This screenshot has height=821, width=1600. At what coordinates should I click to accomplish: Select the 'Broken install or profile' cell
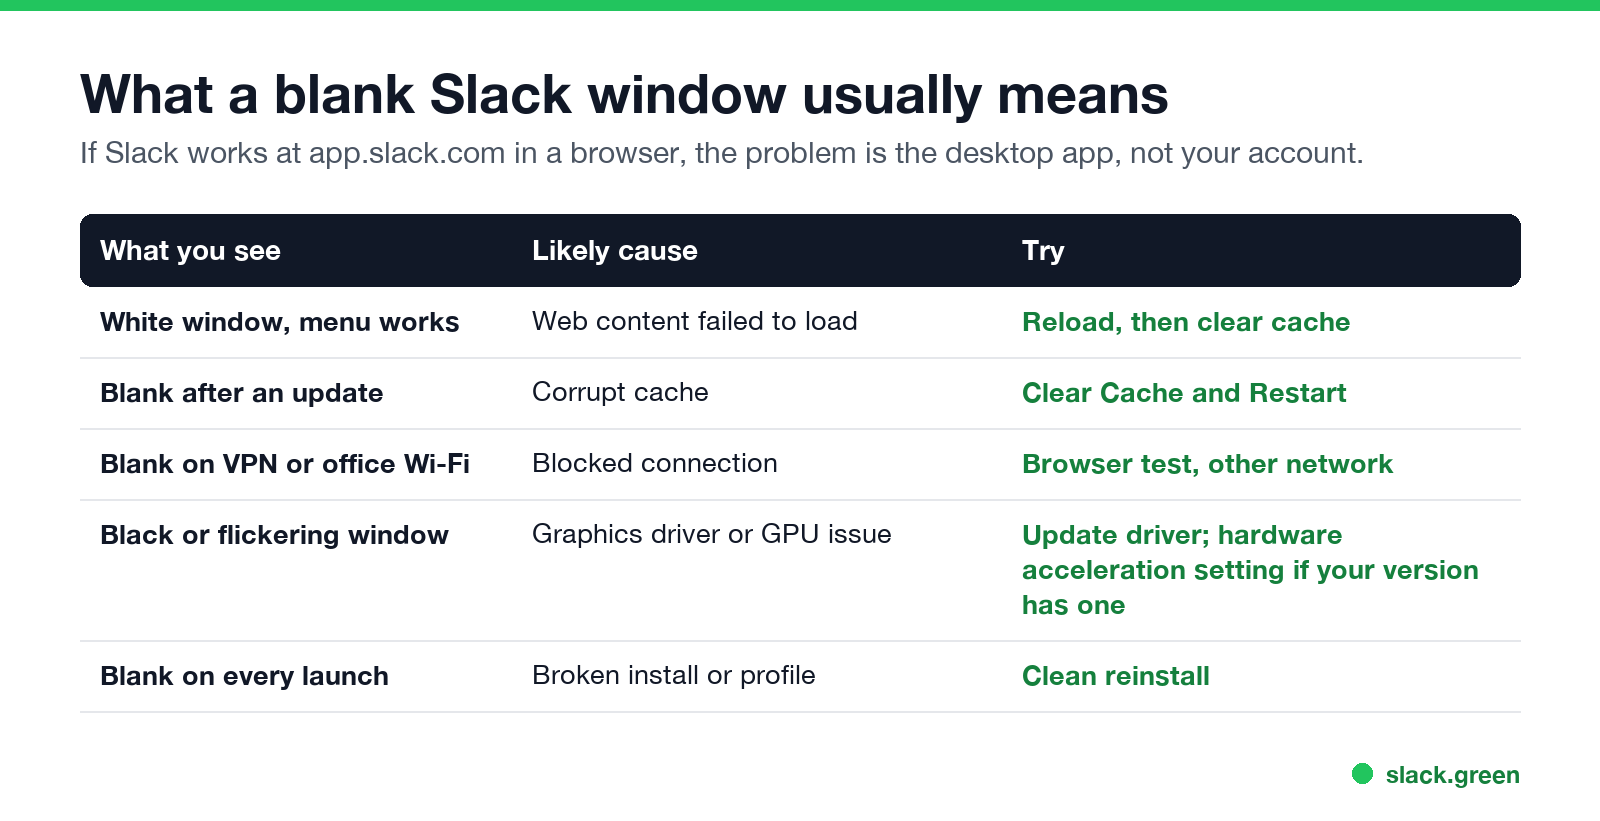pyautogui.click(x=673, y=675)
